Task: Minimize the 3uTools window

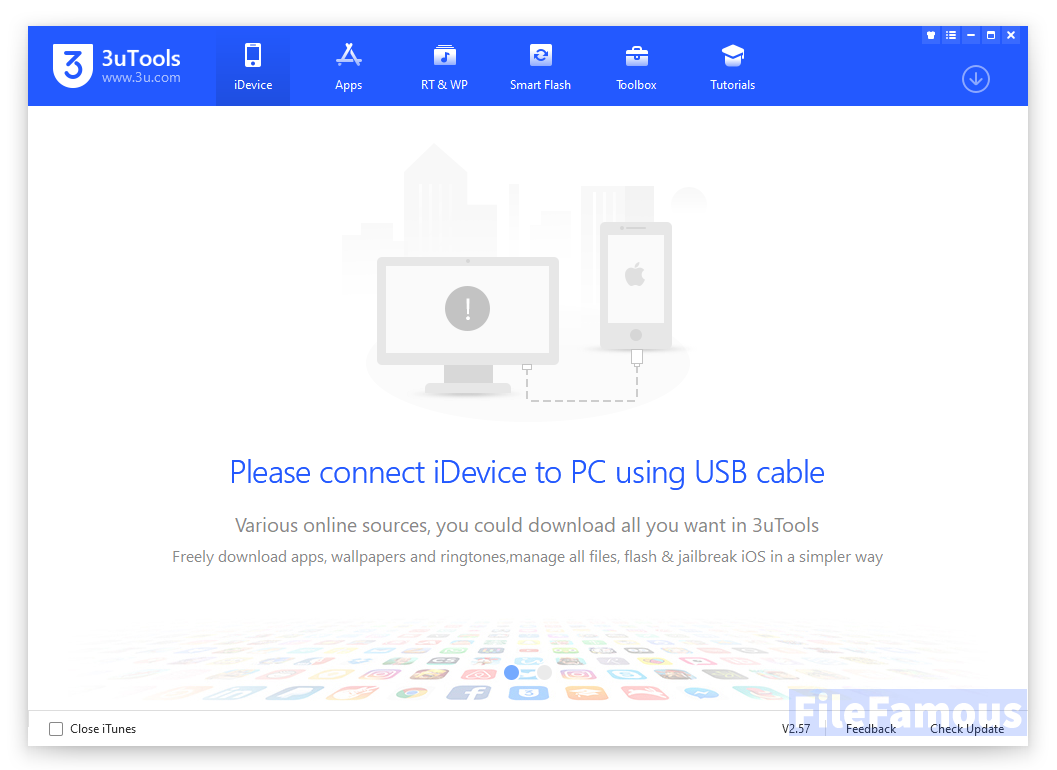Action: 971,35
